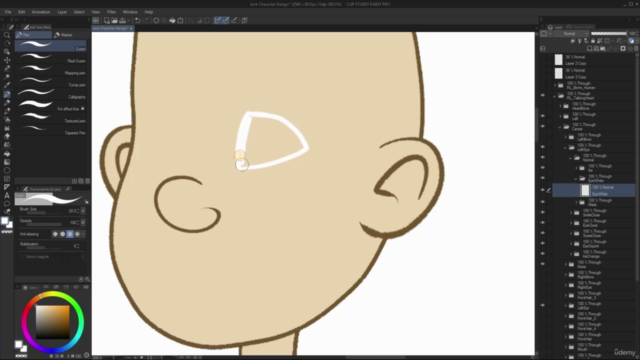Image resolution: width=640 pixels, height=360 pixels.
Task: Select the Eyedropper tool
Action: [x=7, y=85]
